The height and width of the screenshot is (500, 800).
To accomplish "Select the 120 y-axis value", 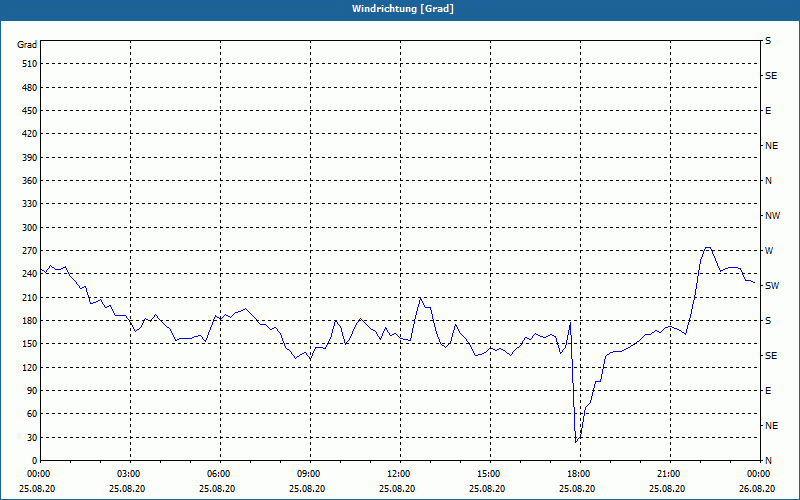I will 30,367.
